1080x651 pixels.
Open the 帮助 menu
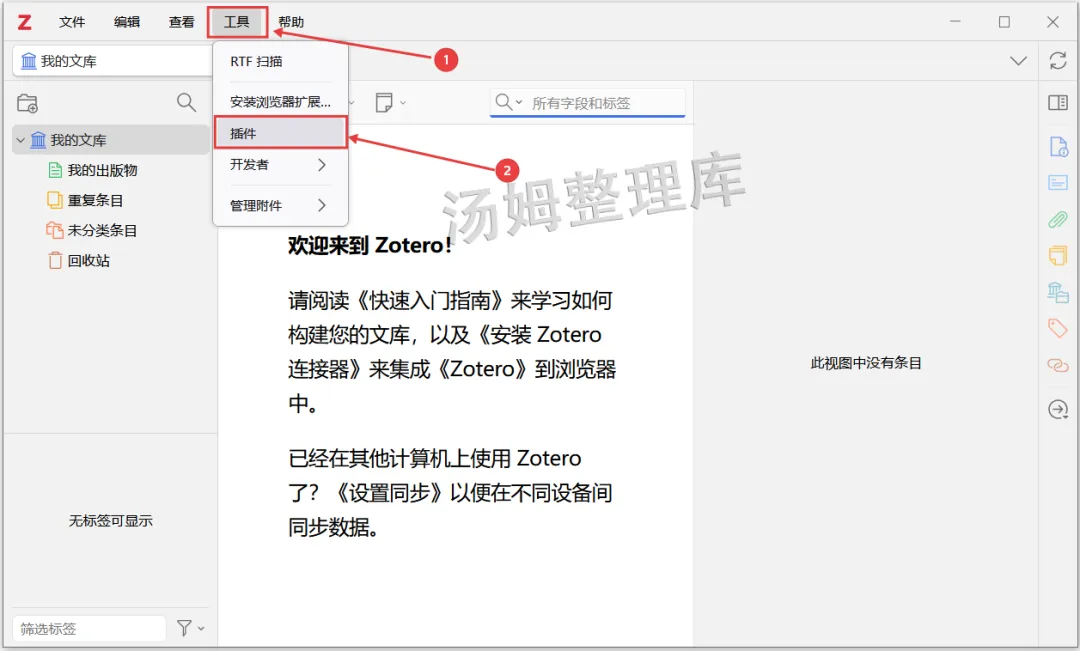point(291,22)
